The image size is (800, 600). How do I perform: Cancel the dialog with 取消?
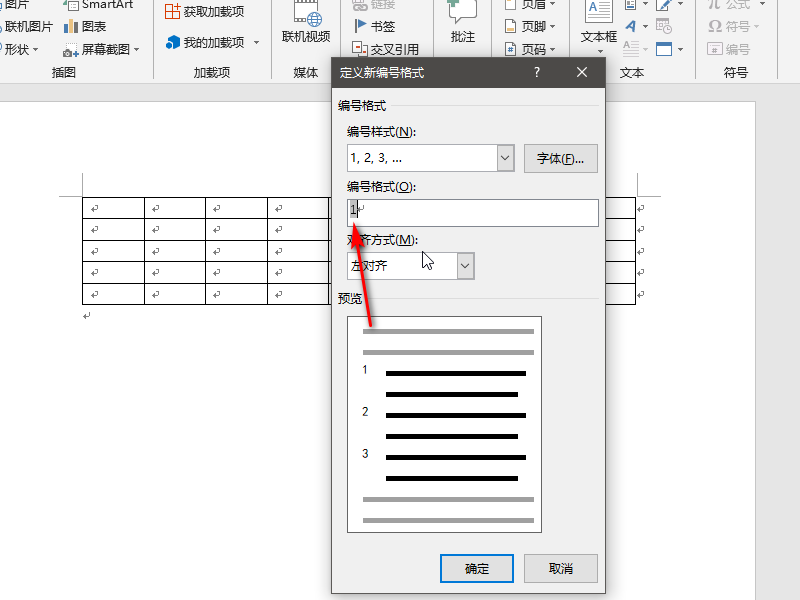point(560,568)
